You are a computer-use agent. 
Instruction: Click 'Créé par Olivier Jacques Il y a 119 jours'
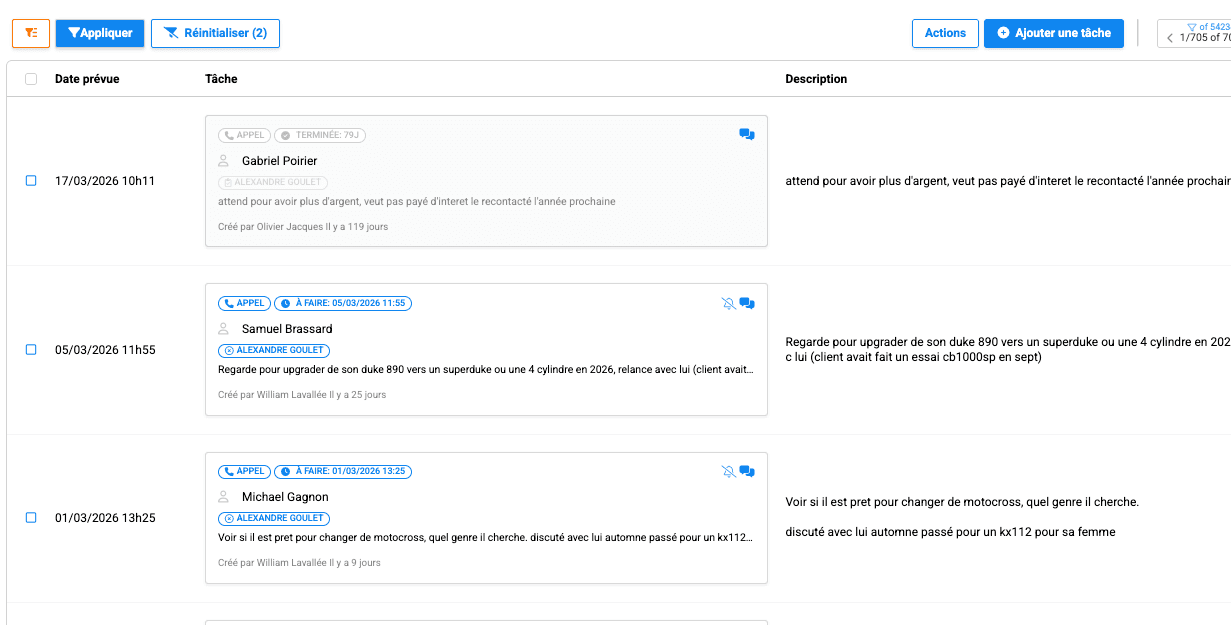click(x=303, y=227)
